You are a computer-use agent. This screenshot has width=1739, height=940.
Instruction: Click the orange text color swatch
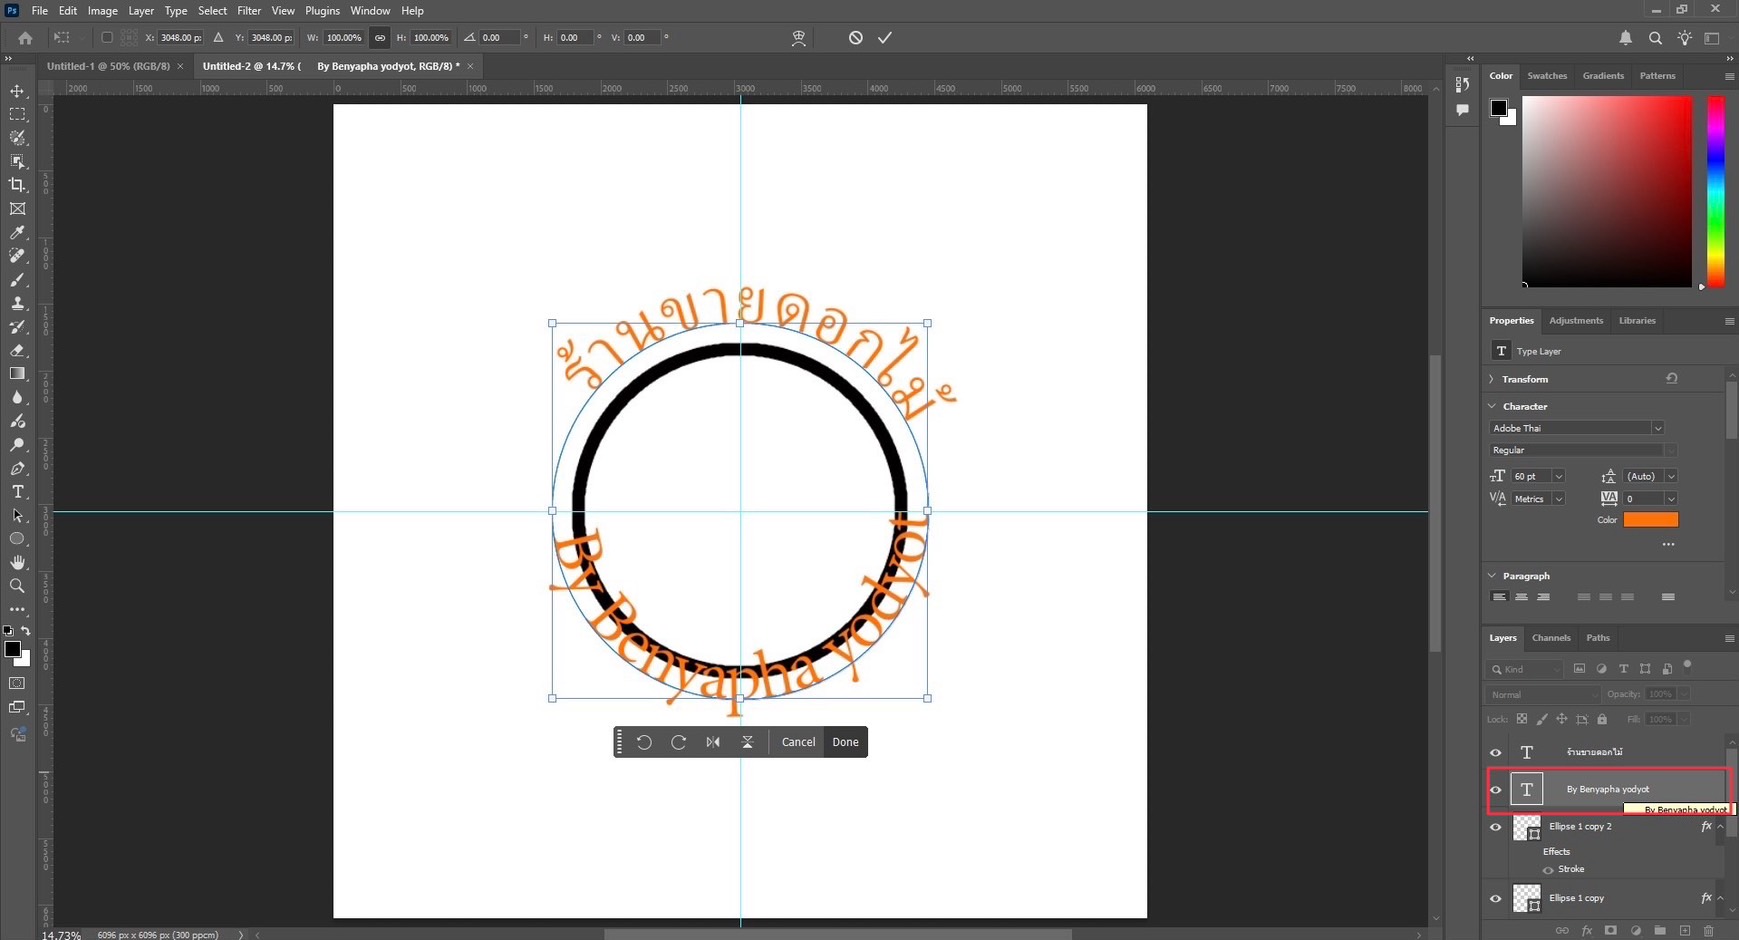tap(1650, 520)
